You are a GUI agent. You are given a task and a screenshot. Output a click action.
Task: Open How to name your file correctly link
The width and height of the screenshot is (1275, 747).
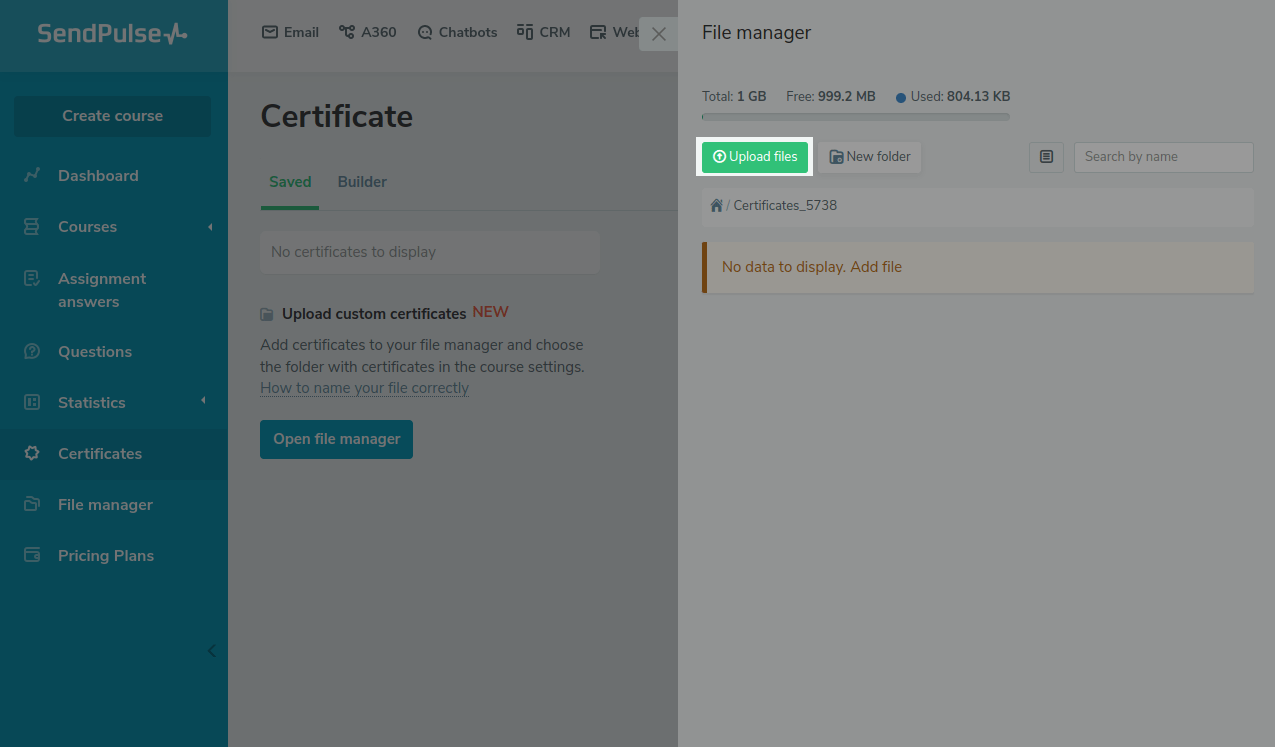pyautogui.click(x=364, y=388)
